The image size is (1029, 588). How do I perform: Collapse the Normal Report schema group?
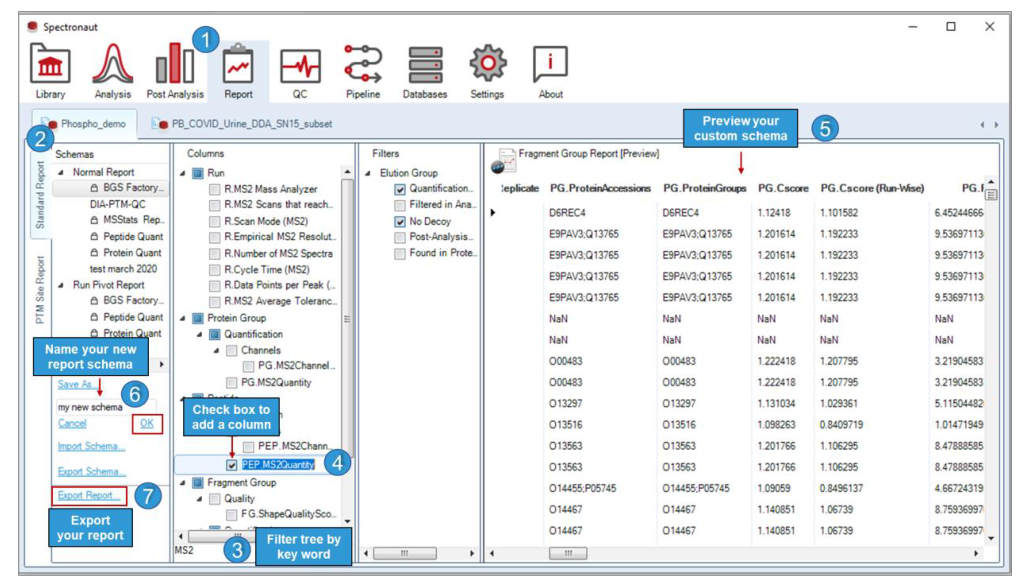[61, 173]
